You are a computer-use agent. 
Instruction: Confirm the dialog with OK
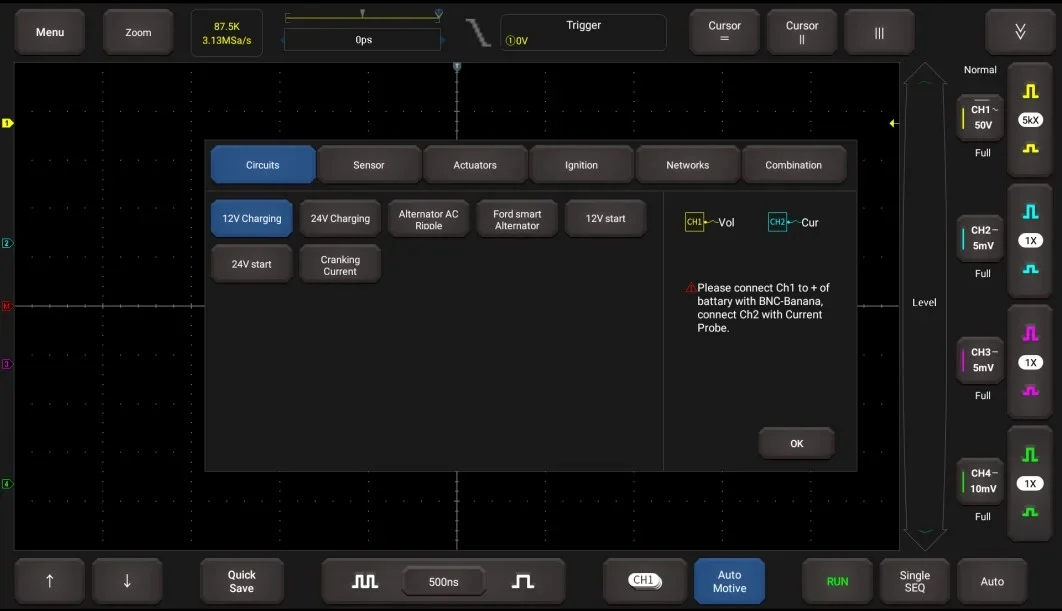[796, 444]
